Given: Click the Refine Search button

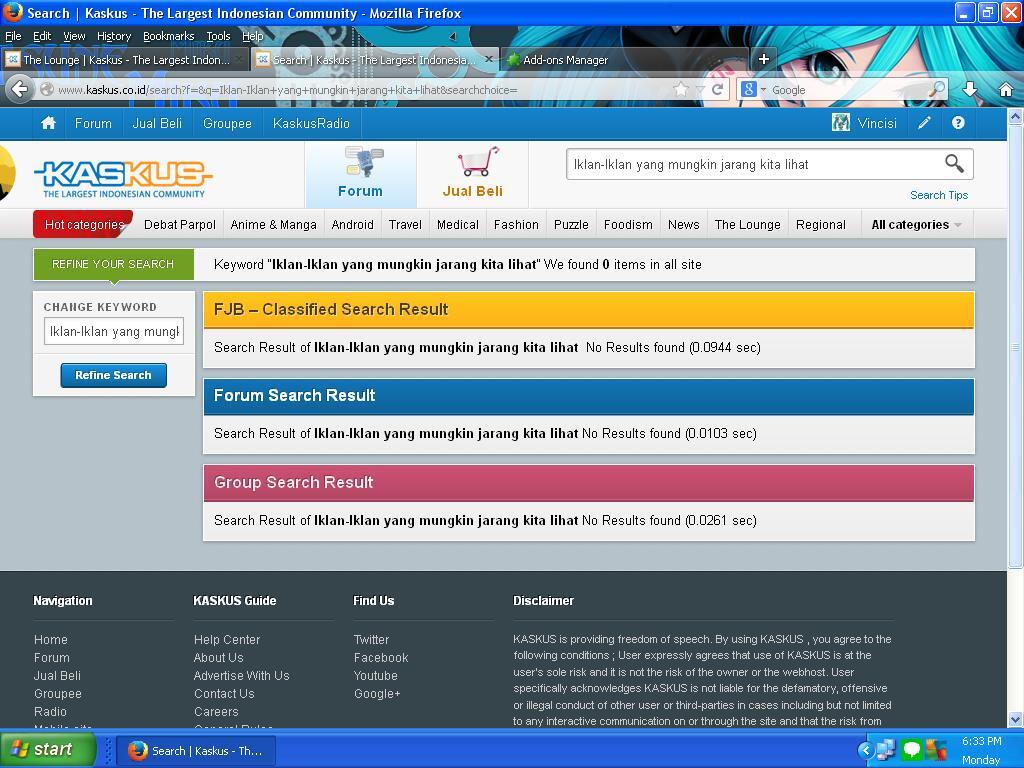Looking at the screenshot, I should pyautogui.click(x=114, y=376).
